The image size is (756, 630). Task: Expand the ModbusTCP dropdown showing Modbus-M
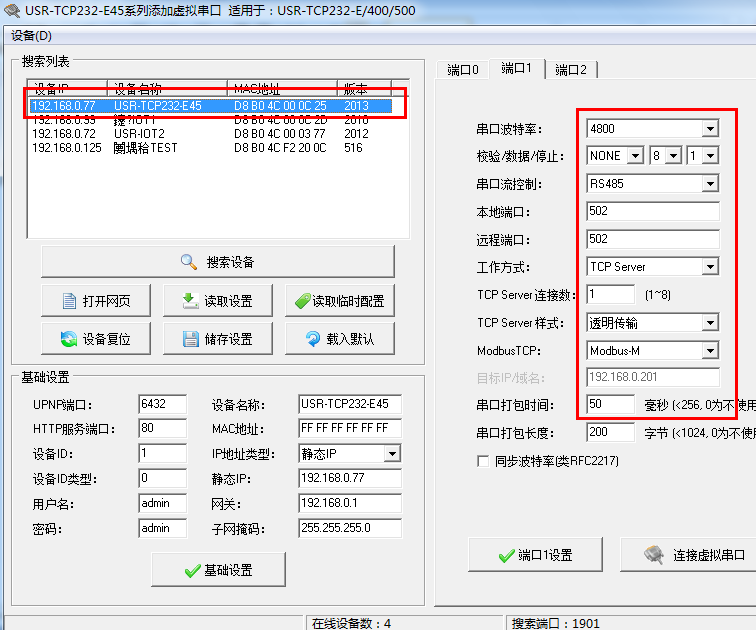point(709,351)
